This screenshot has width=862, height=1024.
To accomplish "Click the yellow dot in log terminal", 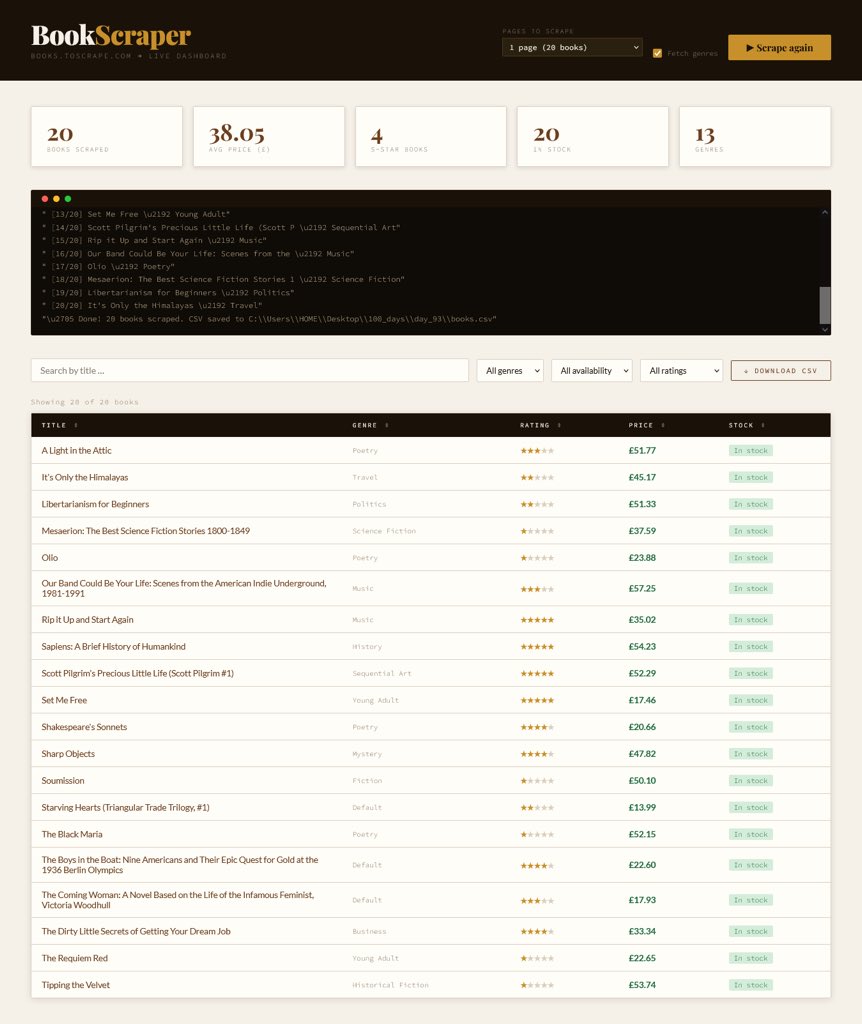I will pyautogui.click(x=56, y=199).
